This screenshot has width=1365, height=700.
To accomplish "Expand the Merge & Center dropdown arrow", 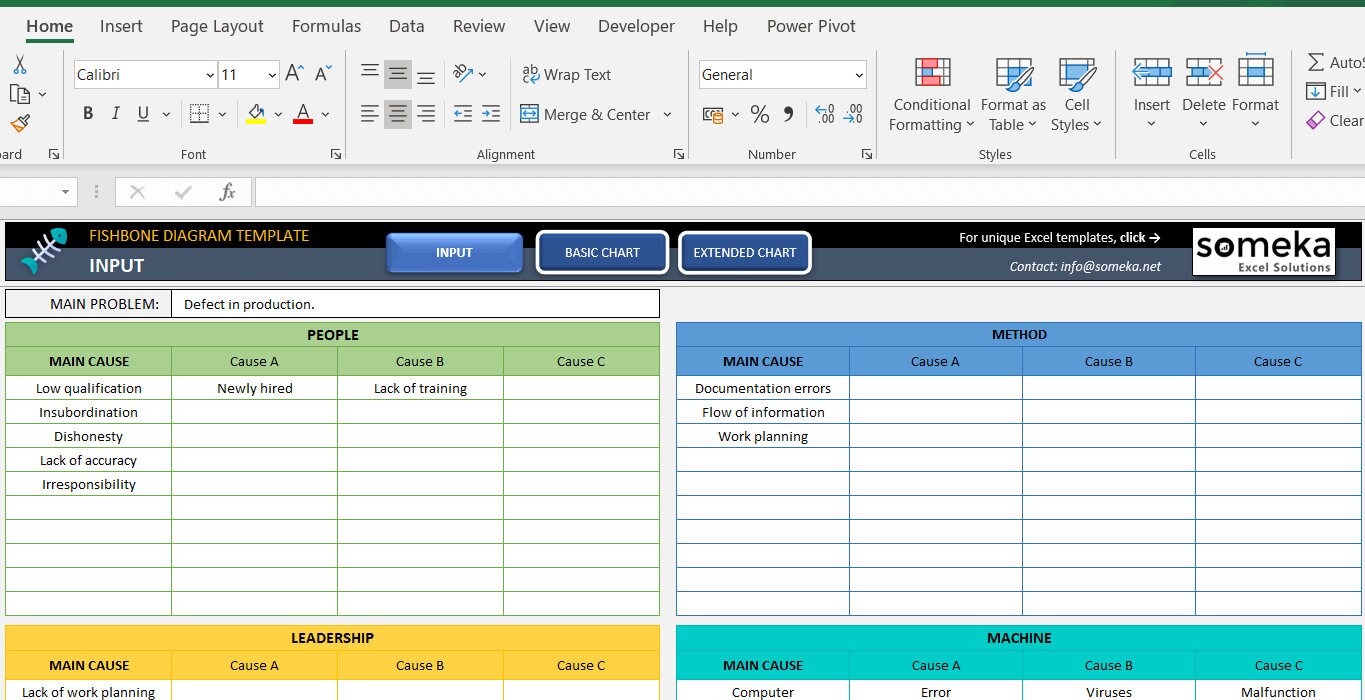I will 667,114.
